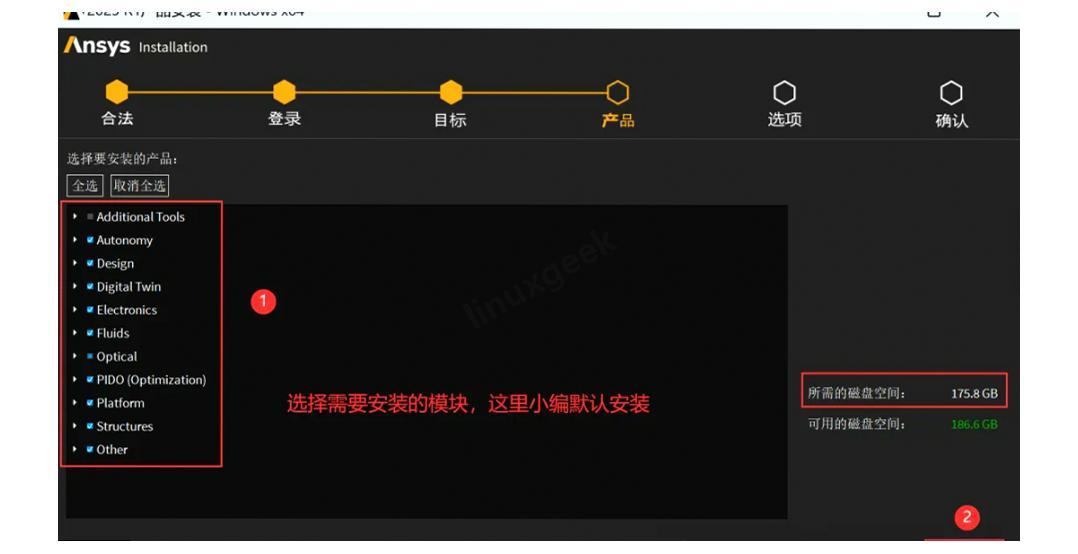The image size is (1078, 554).
Task: Uncheck the Digital Twin checkbox
Action: [x=90, y=287]
